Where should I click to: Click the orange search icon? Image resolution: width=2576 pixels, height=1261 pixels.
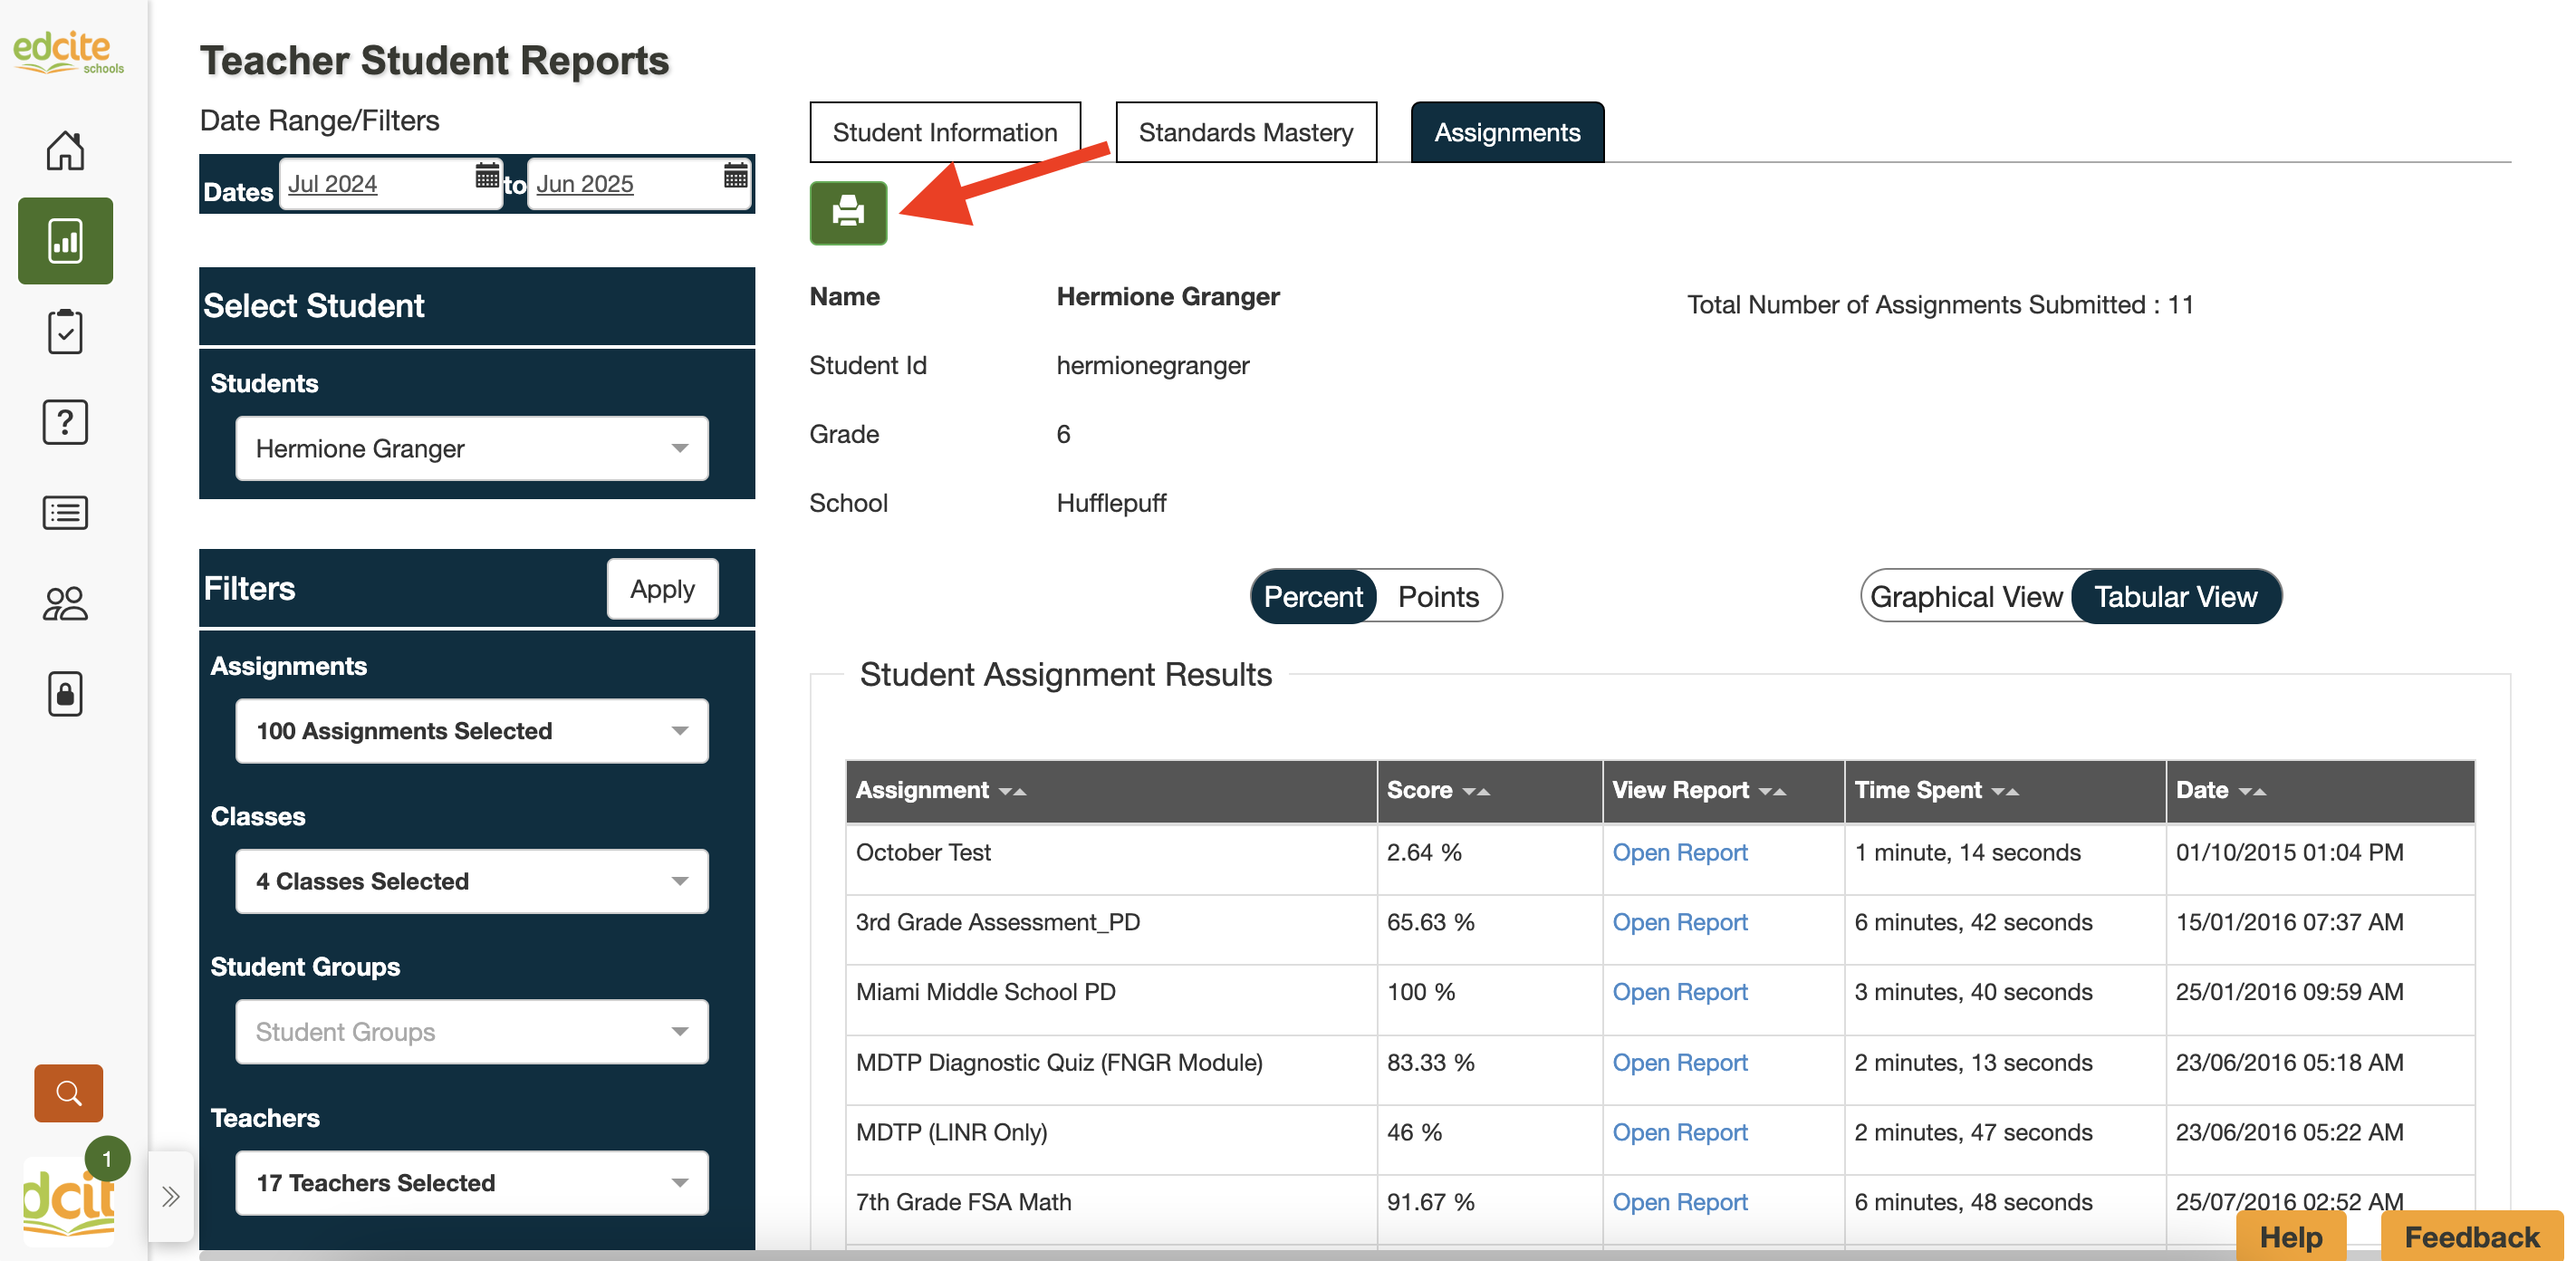point(68,1092)
